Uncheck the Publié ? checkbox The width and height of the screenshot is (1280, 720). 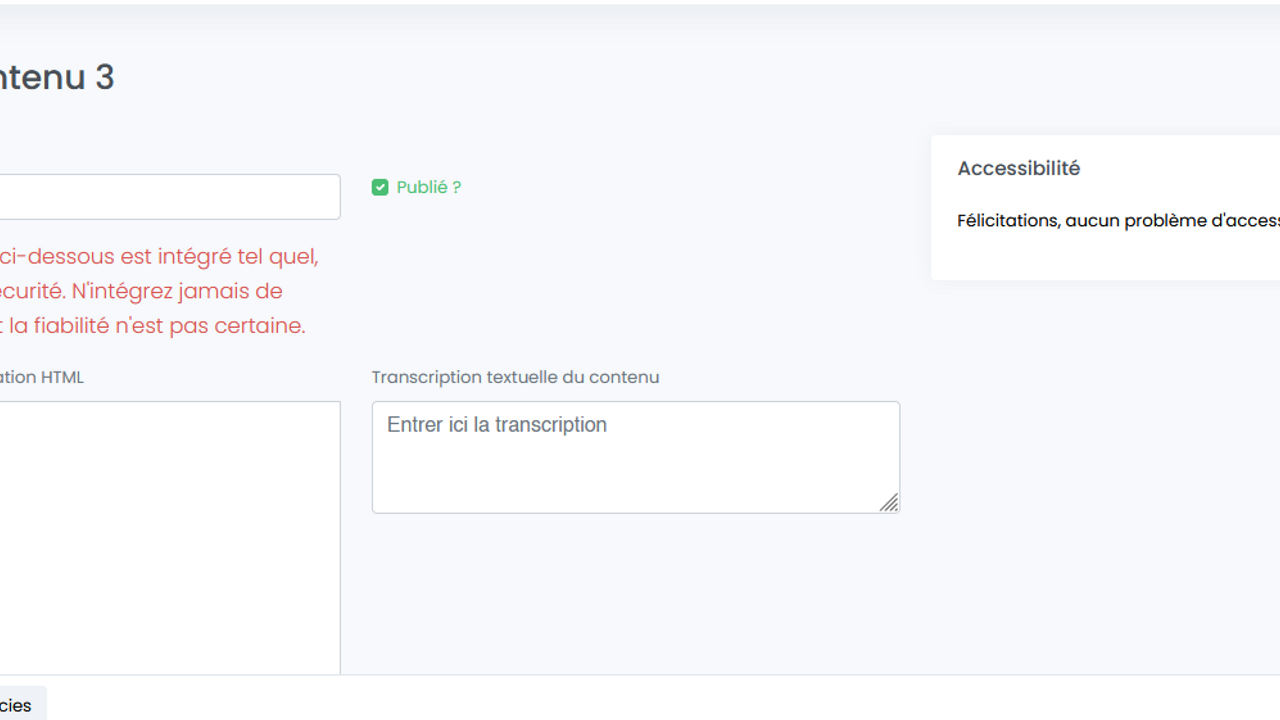380,188
